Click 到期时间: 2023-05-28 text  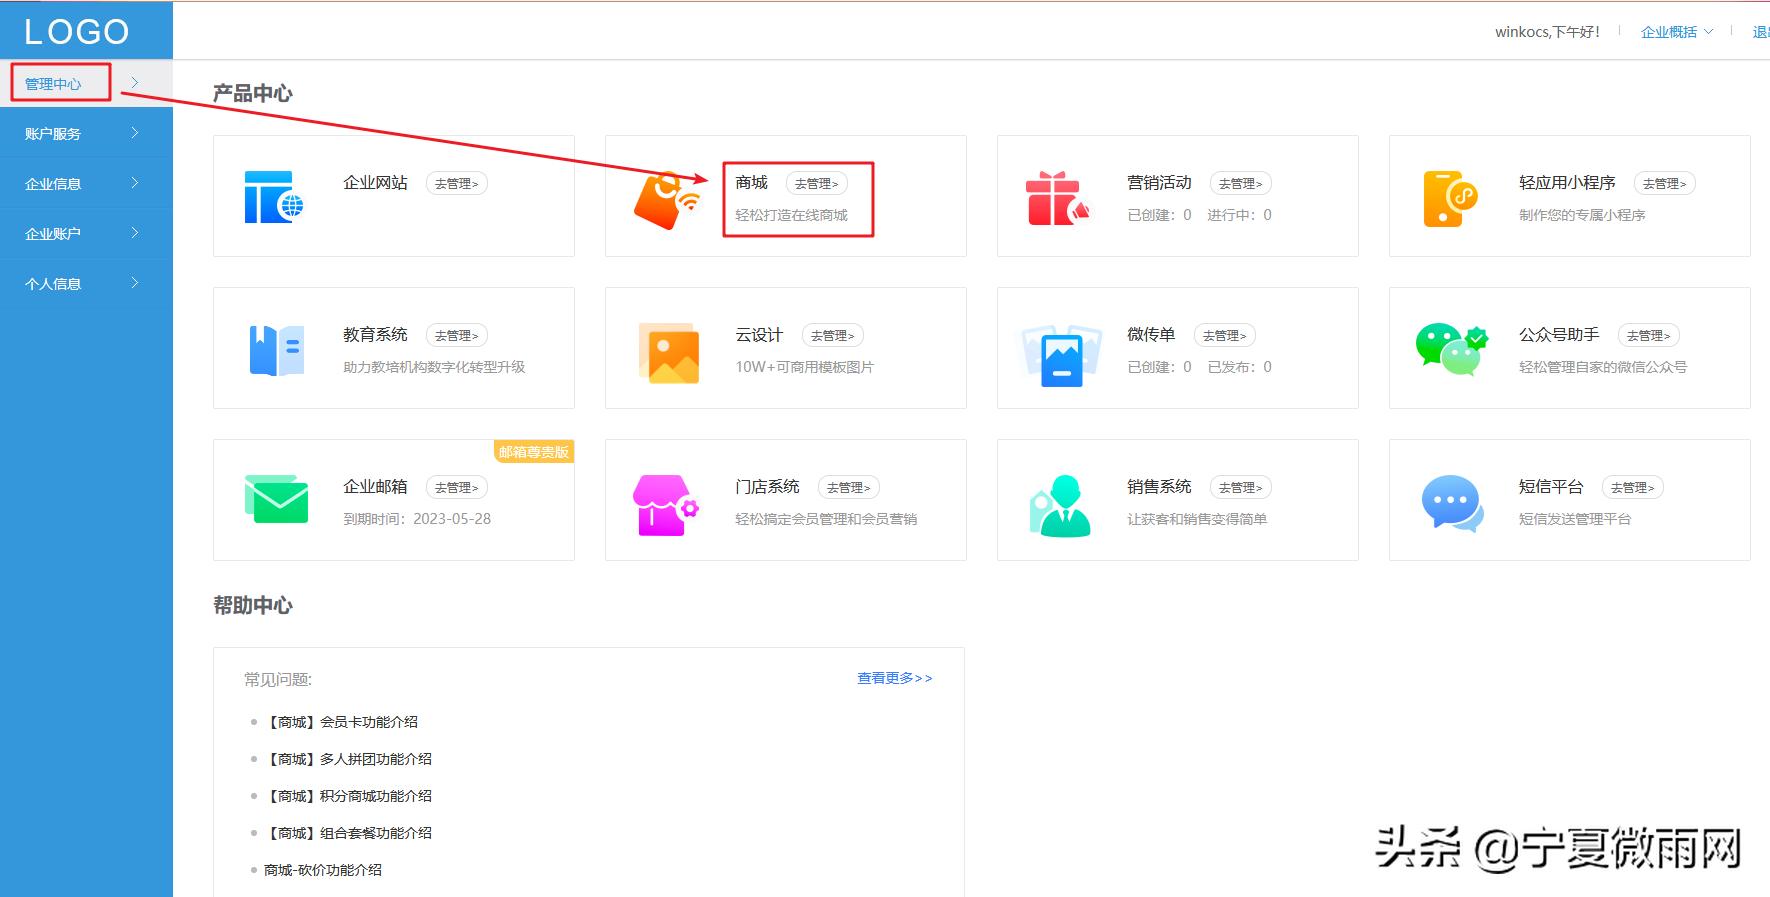pyautogui.click(x=417, y=519)
